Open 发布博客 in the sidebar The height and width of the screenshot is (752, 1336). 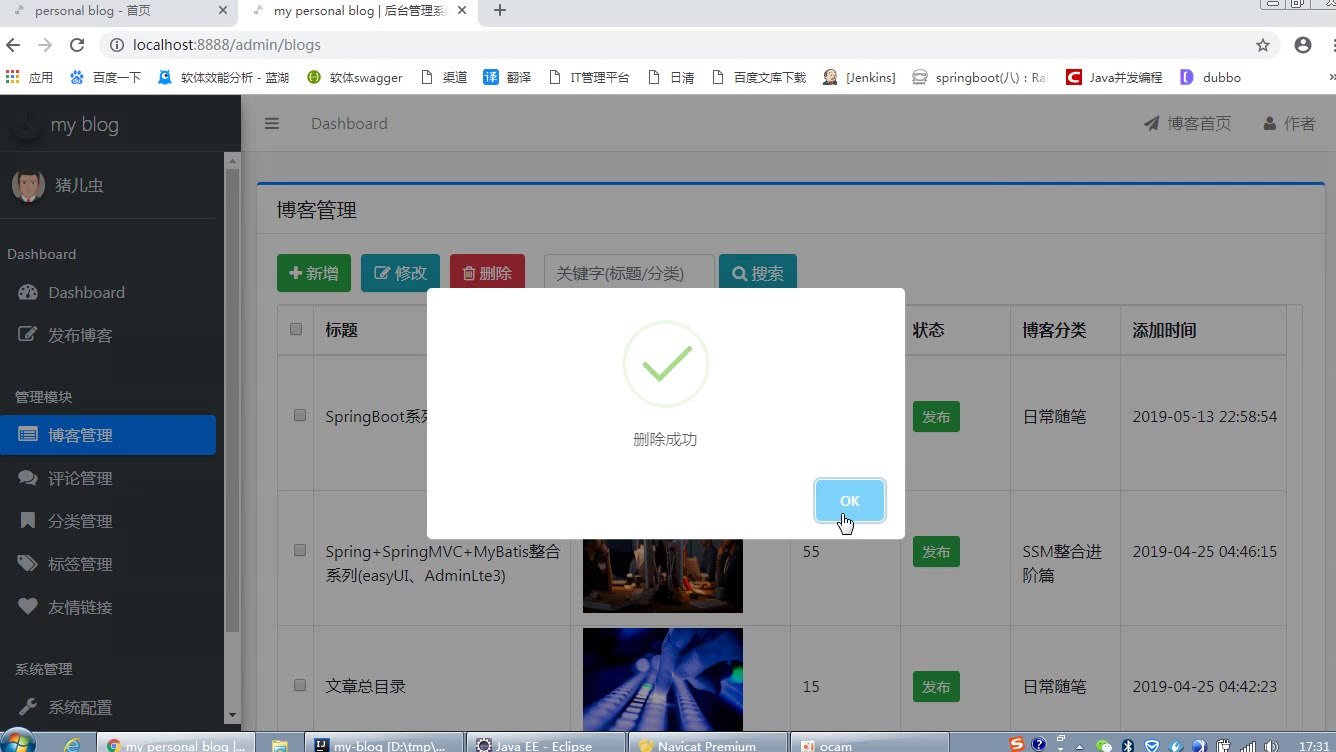tap(108, 336)
